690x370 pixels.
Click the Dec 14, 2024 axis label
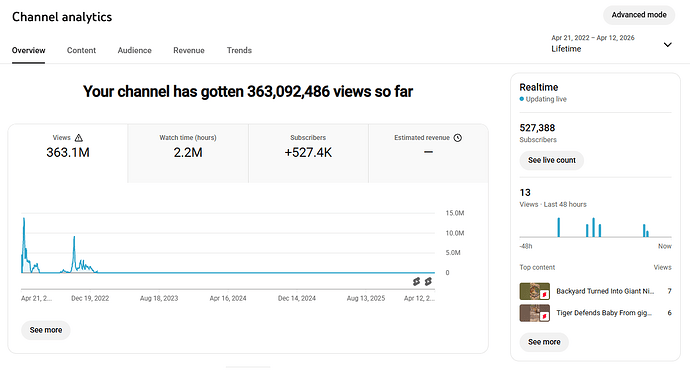297,298
